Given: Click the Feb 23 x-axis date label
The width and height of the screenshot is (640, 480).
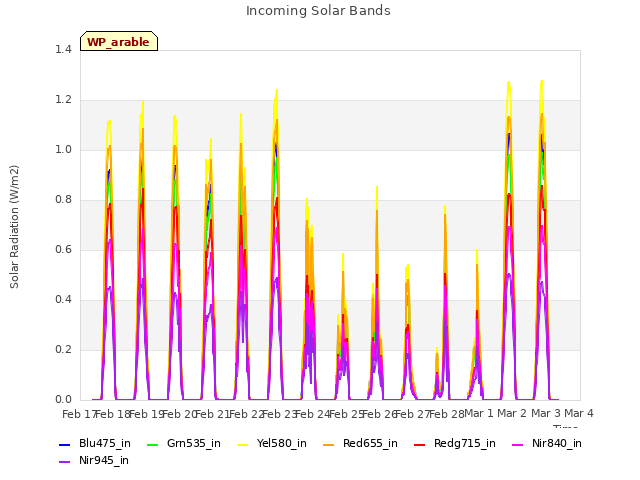Looking at the screenshot, I should pyautogui.click(x=279, y=414).
